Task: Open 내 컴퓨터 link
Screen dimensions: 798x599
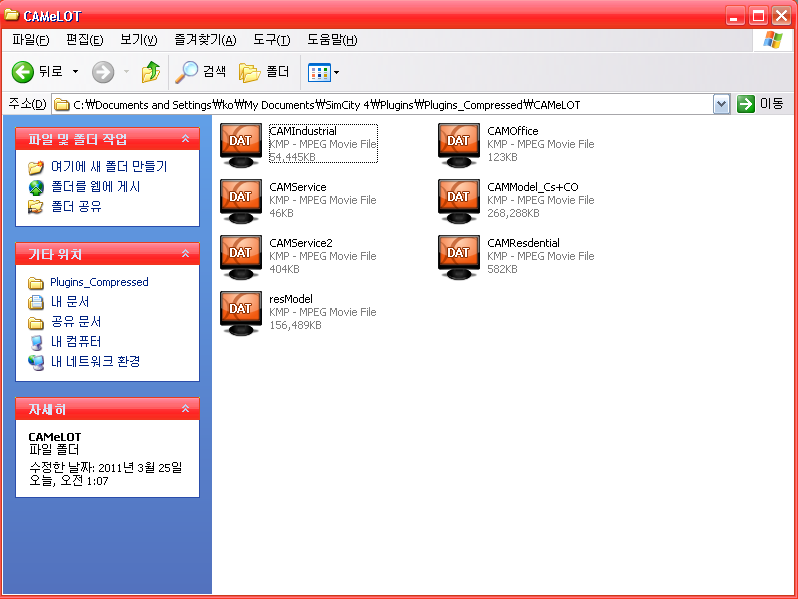Action: click(x=76, y=341)
